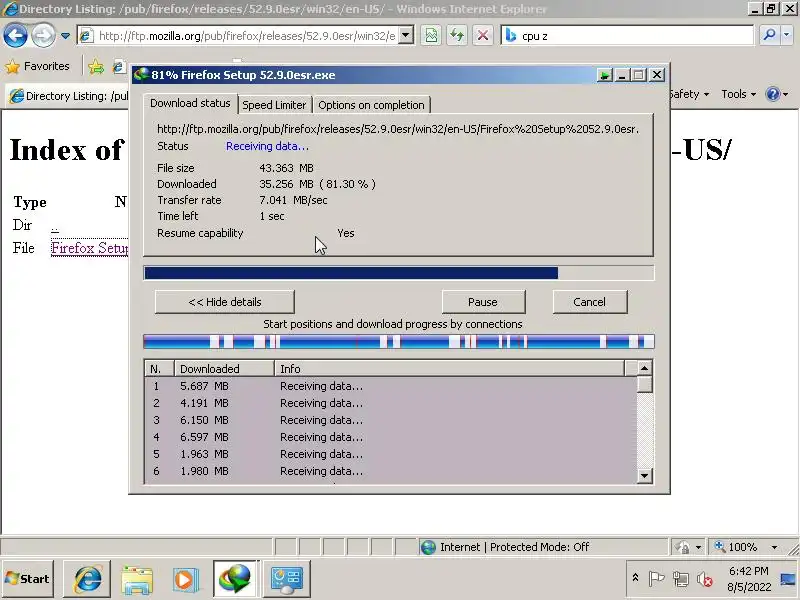Click the ftp.mozilla.org address bar
This screenshot has width=800, height=600.
tap(239, 36)
